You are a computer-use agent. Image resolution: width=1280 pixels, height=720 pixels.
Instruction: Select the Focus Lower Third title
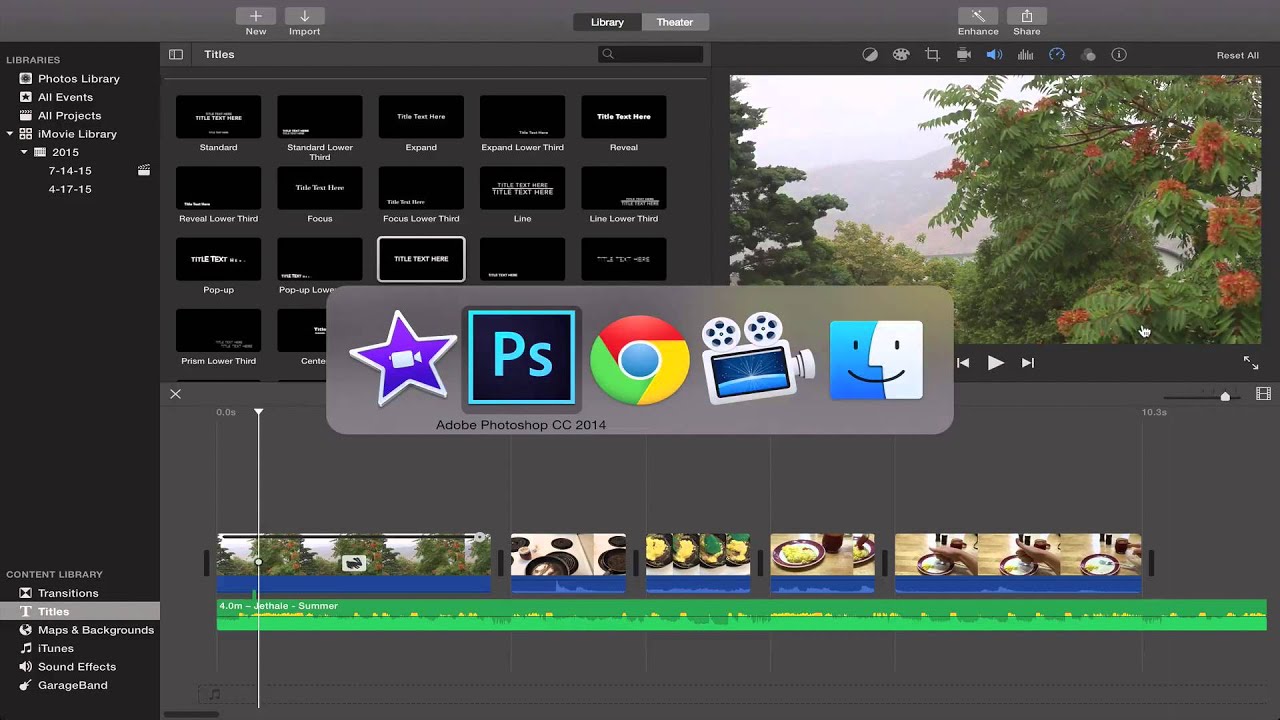point(421,188)
